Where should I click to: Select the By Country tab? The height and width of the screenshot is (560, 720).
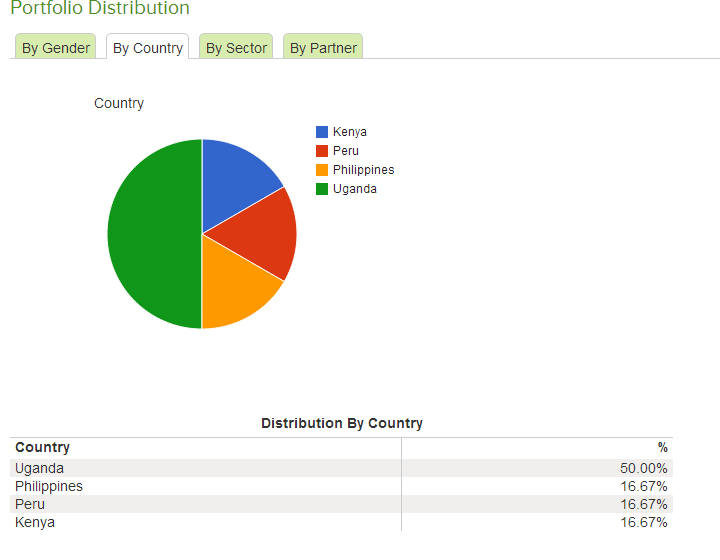pos(147,47)
